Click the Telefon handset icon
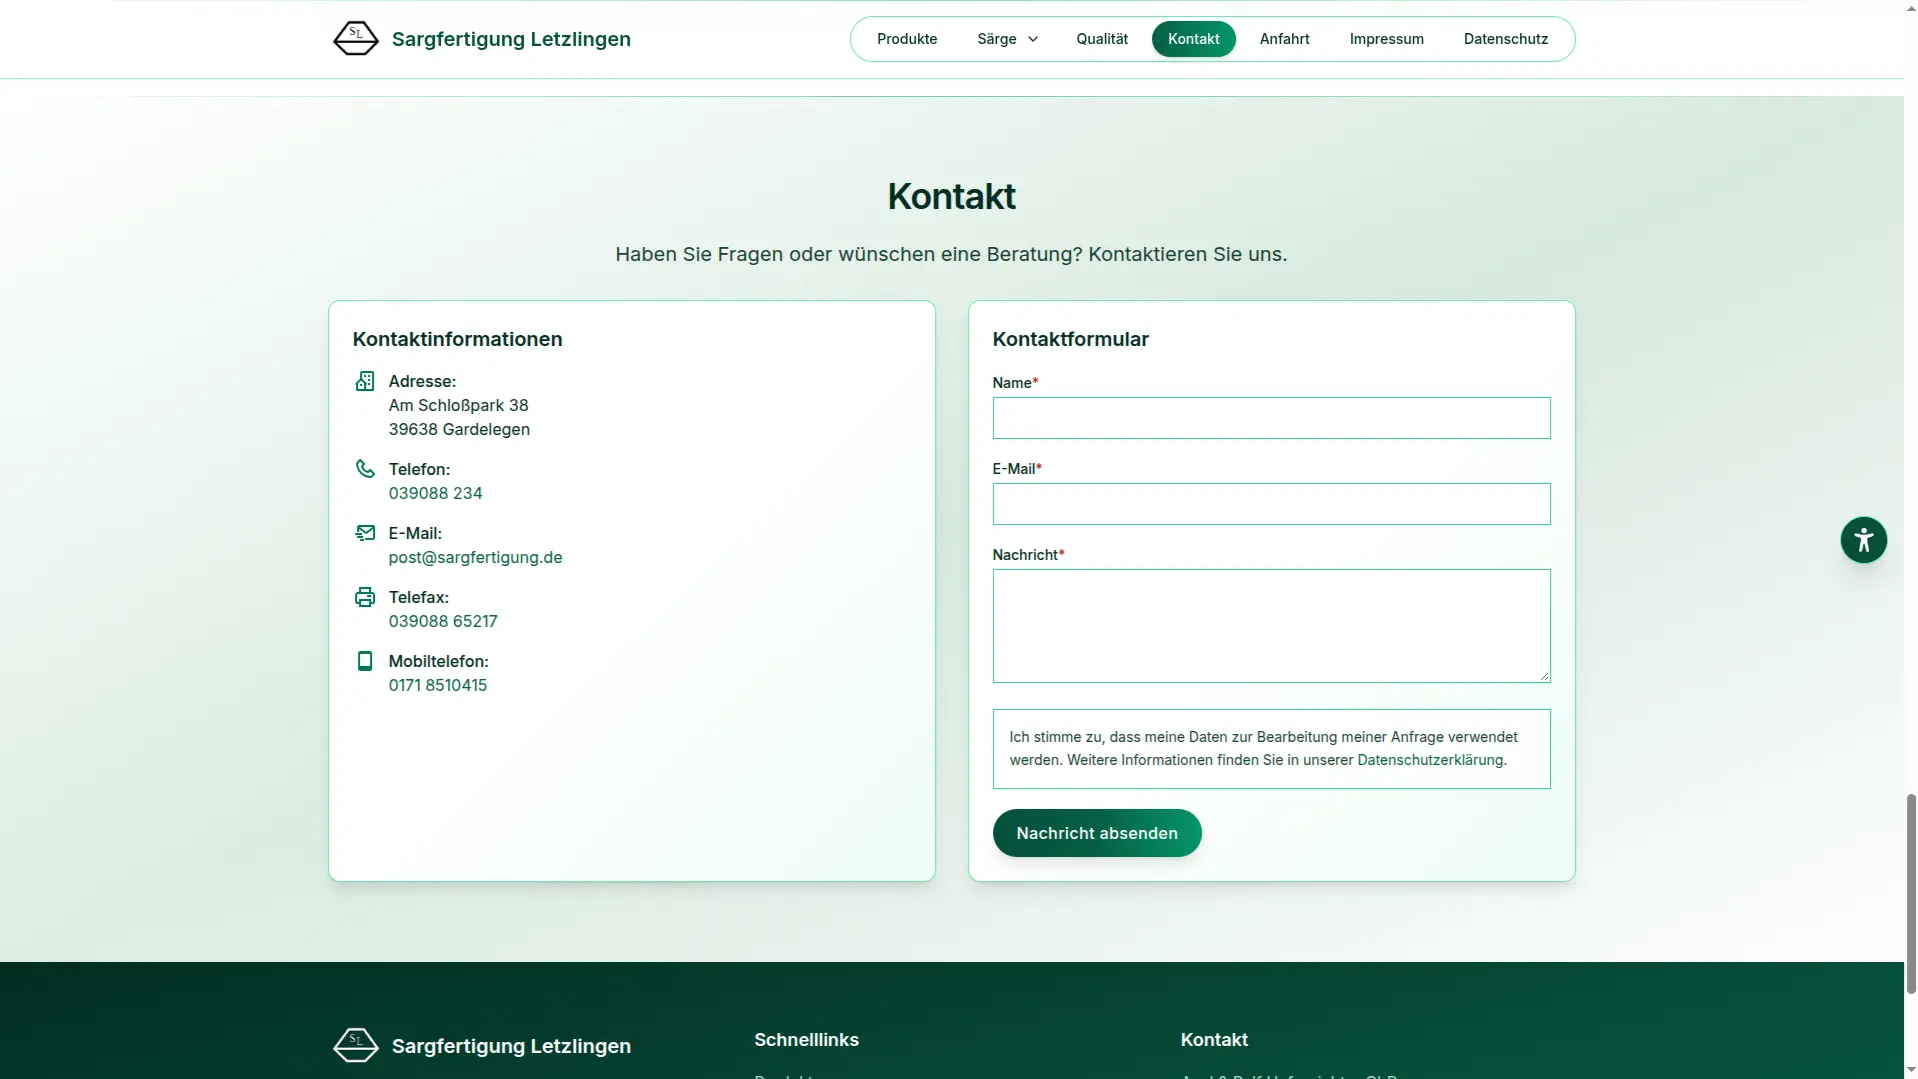1918x1079 pixels. [365, 468]
